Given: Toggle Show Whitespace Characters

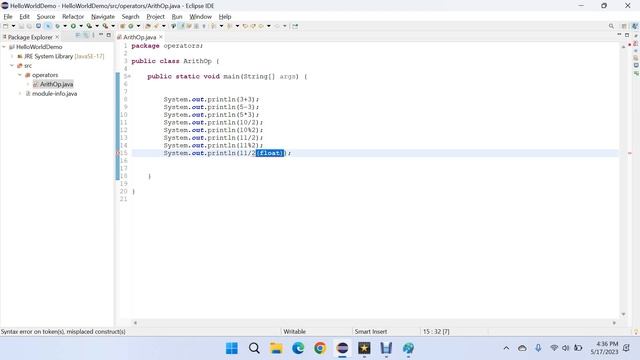Looking at the screenshot, I should (x=204, y=26).
